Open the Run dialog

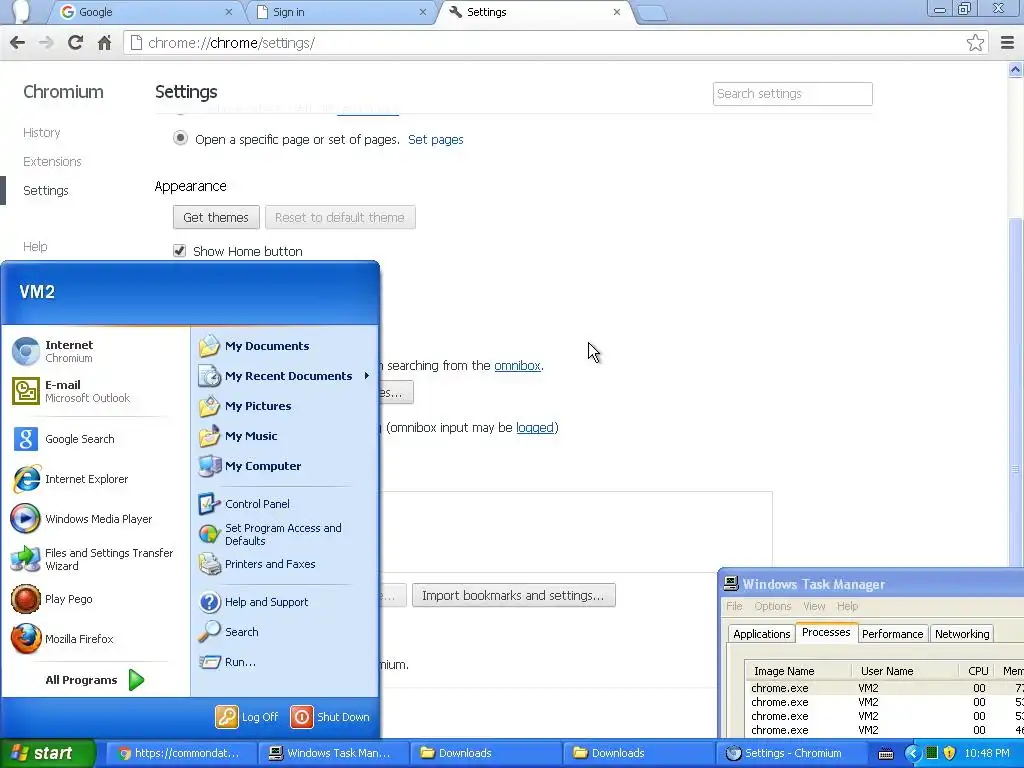coord(285,662)
